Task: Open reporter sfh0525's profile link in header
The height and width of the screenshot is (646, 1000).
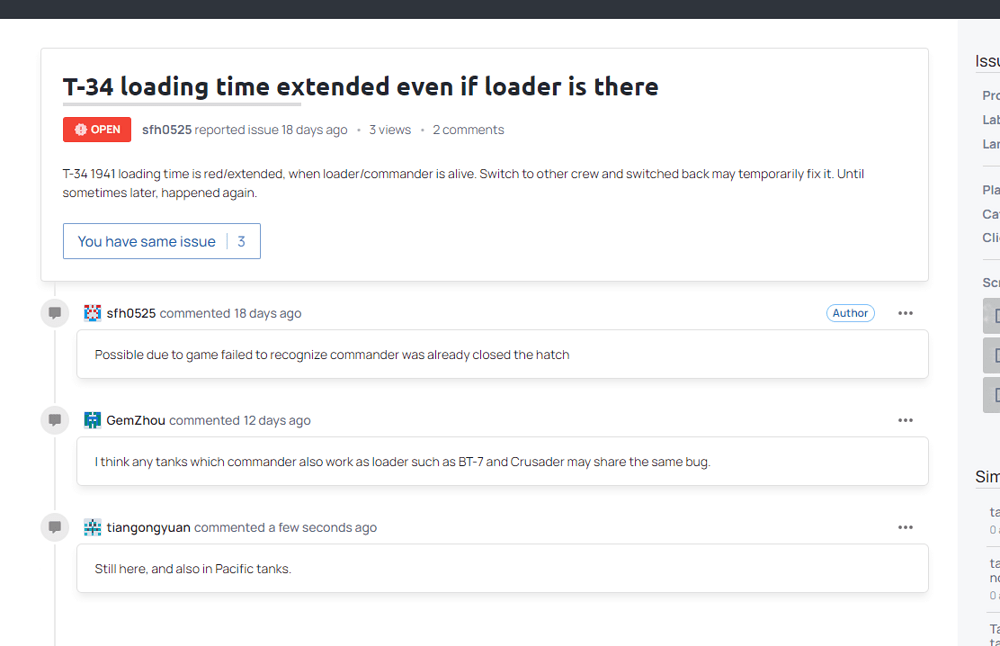Action: (x=166, y=129)
